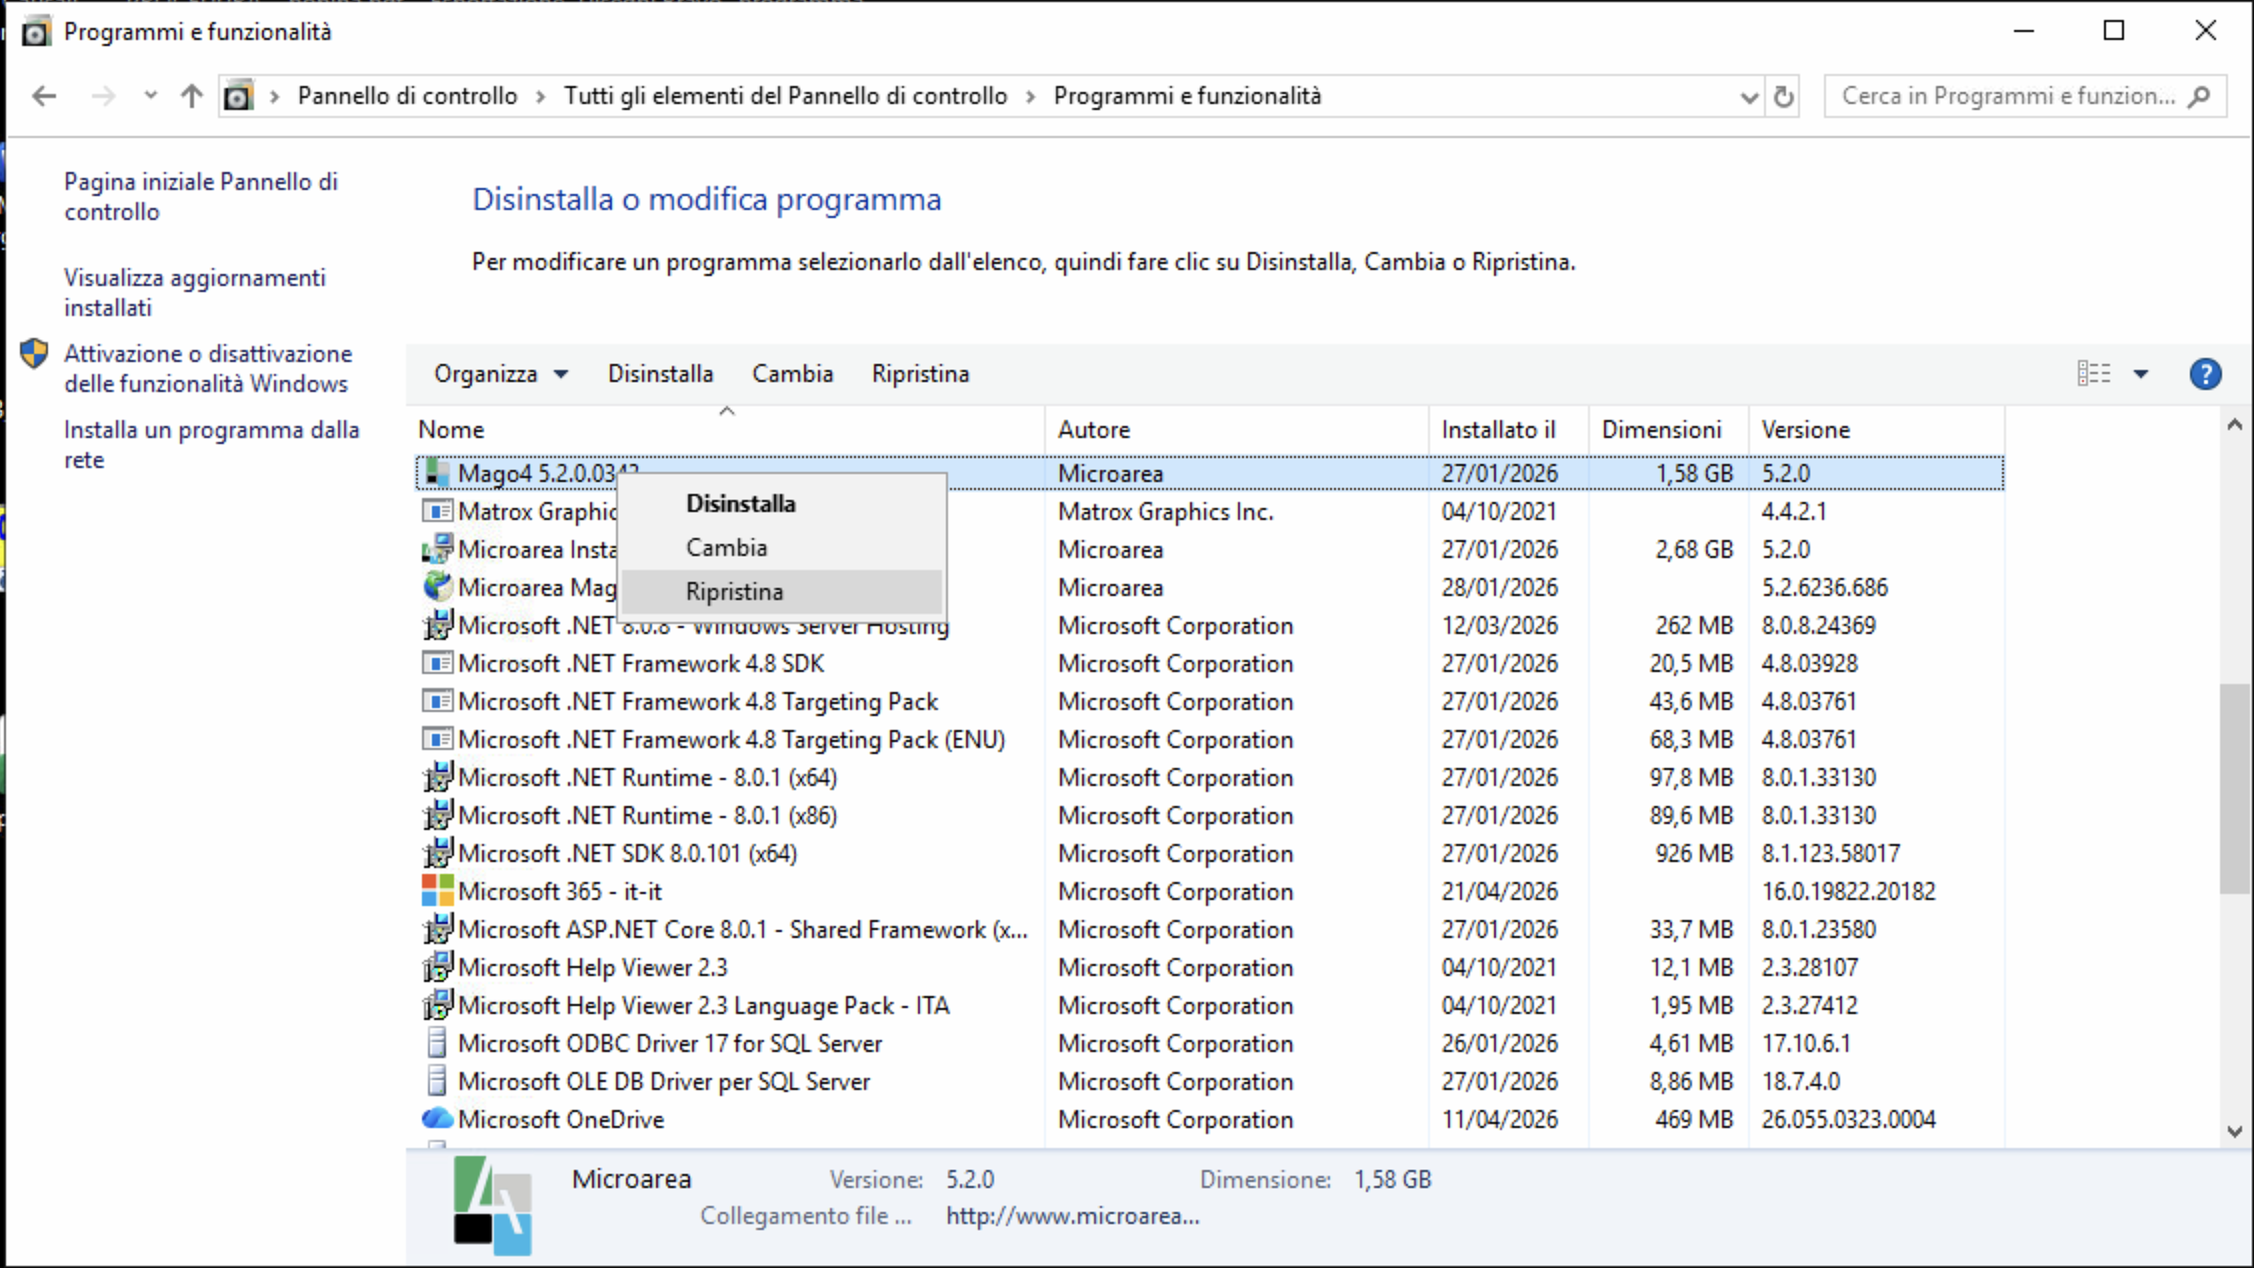Click the vertical scrollbar thumb
Viewport: 2254px width, 1268px height.
pyautogui.click(x=2234, y=788)
